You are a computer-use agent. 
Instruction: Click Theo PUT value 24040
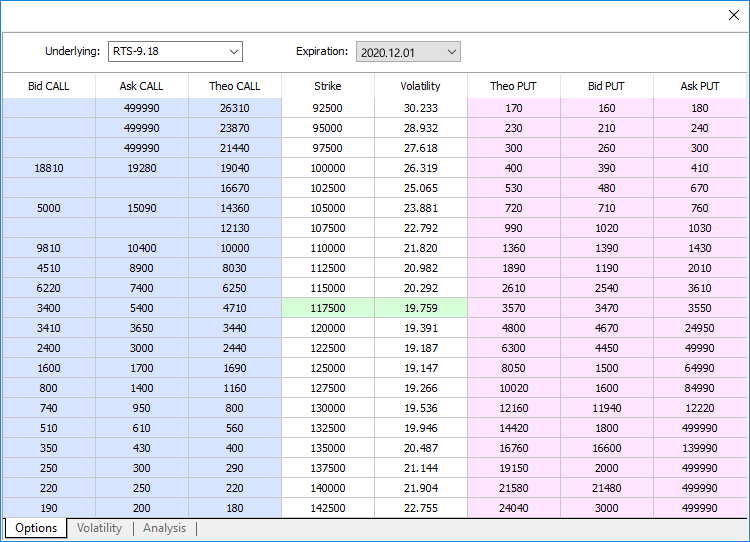[513, 508]
